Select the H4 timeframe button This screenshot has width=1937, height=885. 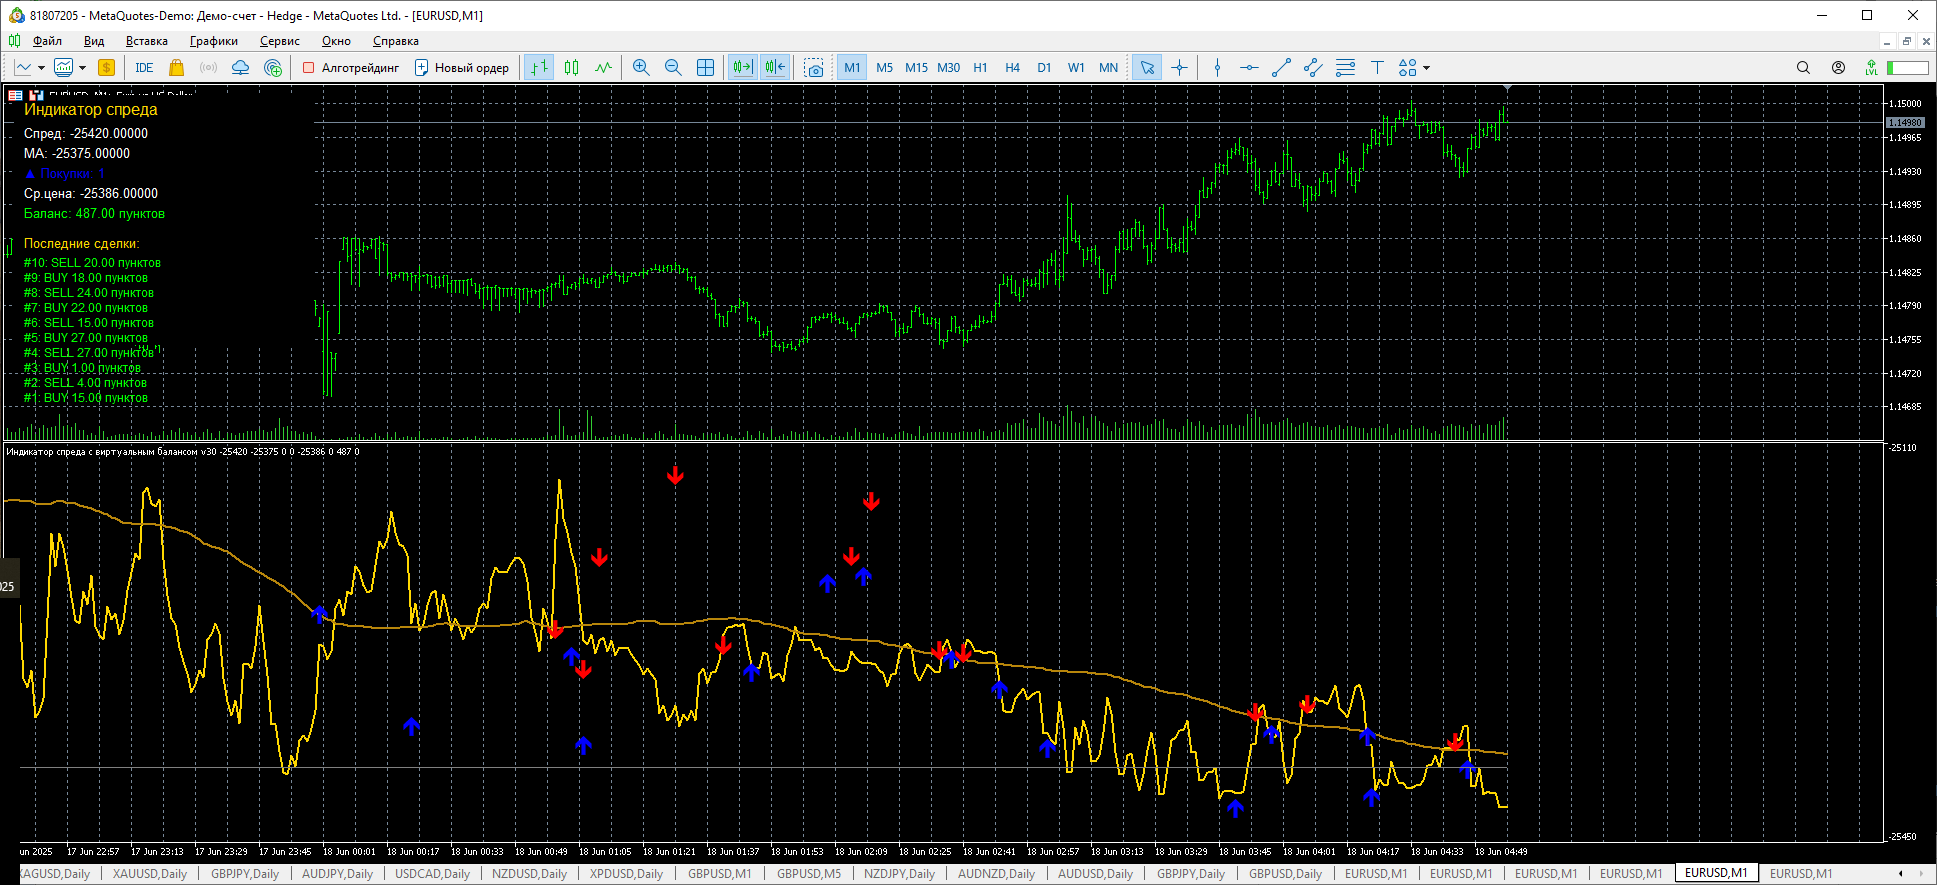[1012, 68]
